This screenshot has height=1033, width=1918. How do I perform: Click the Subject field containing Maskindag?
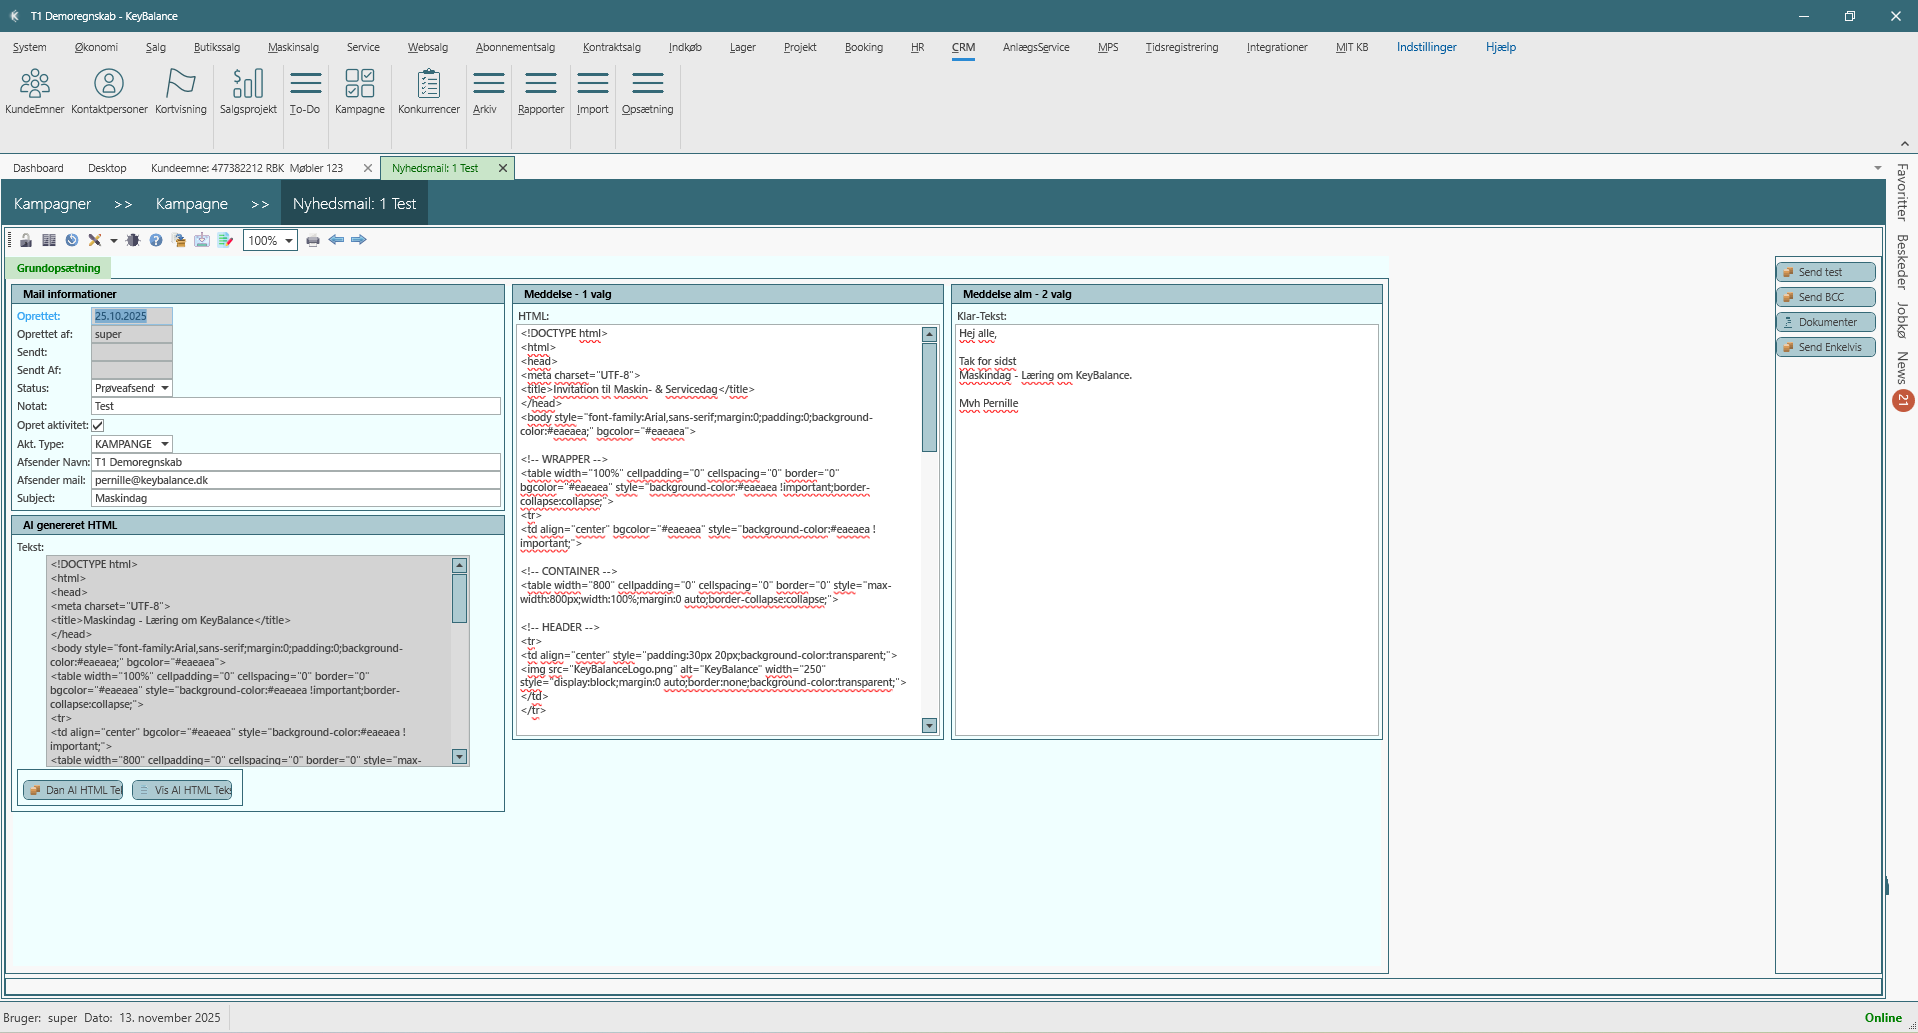pos(295,498)
